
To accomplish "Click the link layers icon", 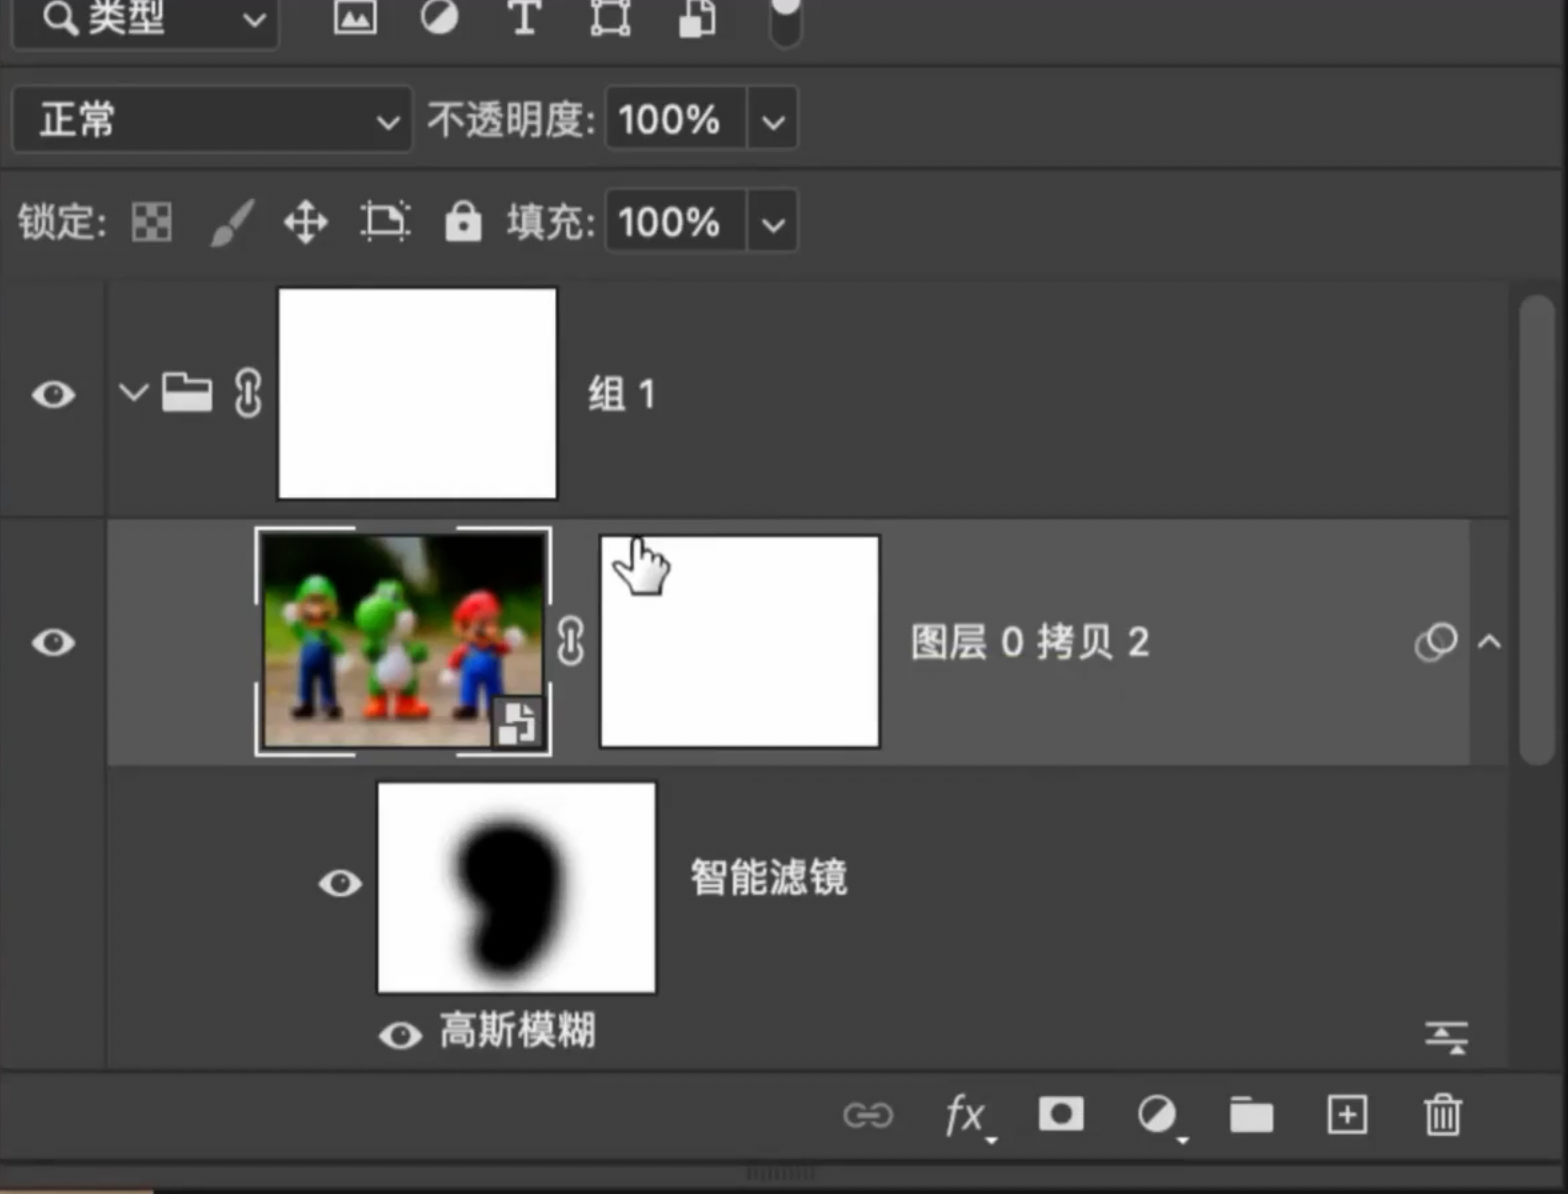I will tap(867, 1114).
